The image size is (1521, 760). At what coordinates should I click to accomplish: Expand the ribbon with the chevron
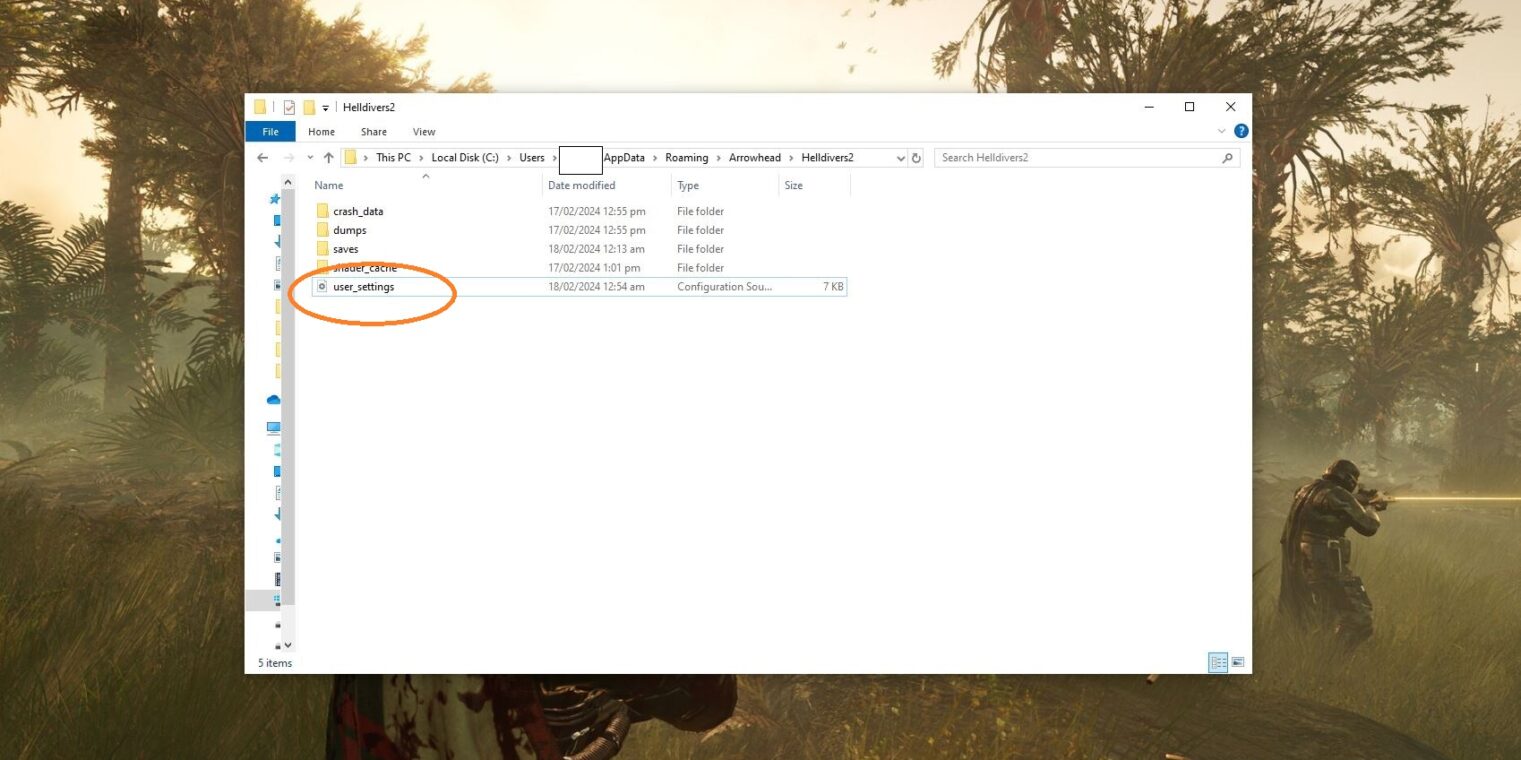[x=1222, y=131]
